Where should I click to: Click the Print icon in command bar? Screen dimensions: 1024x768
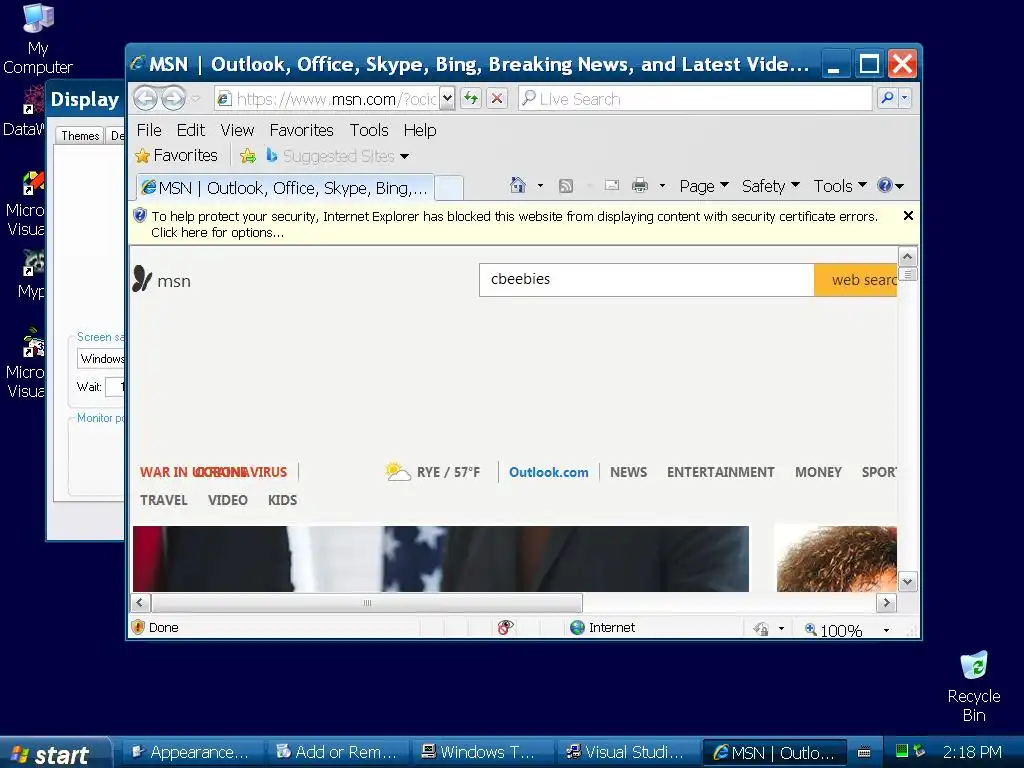(640, 185)
